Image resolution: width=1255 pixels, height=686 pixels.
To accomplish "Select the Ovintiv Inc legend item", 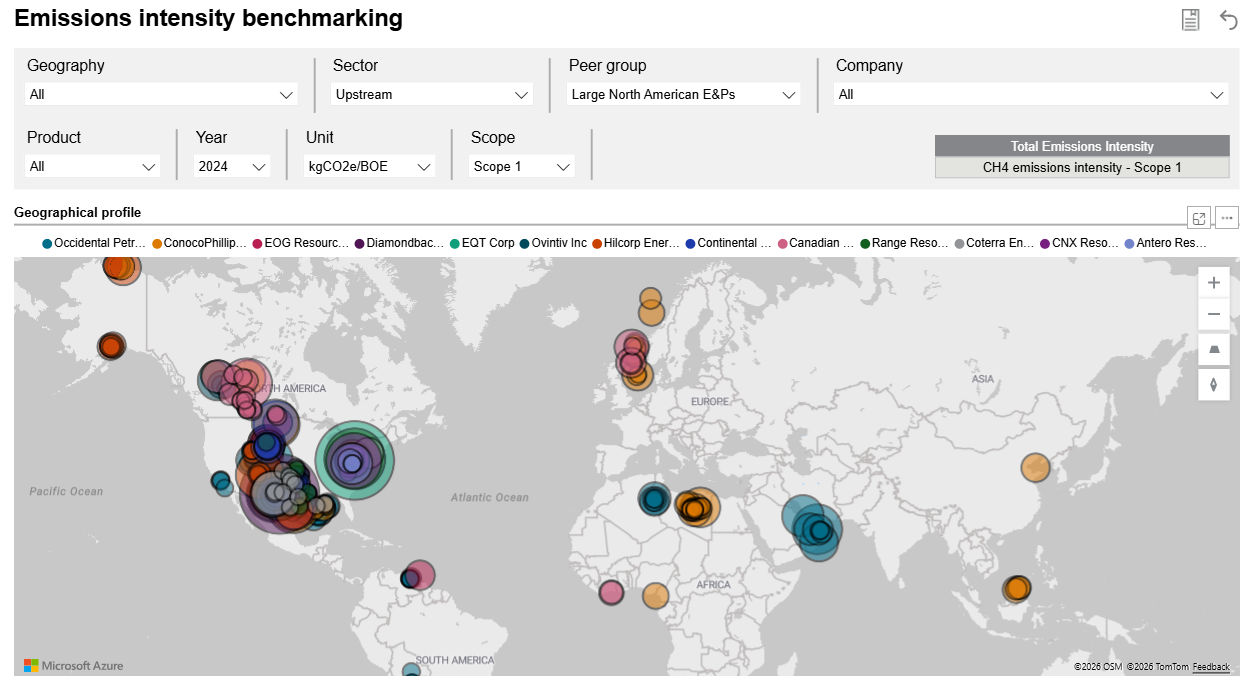I will [x=553, y=243].
